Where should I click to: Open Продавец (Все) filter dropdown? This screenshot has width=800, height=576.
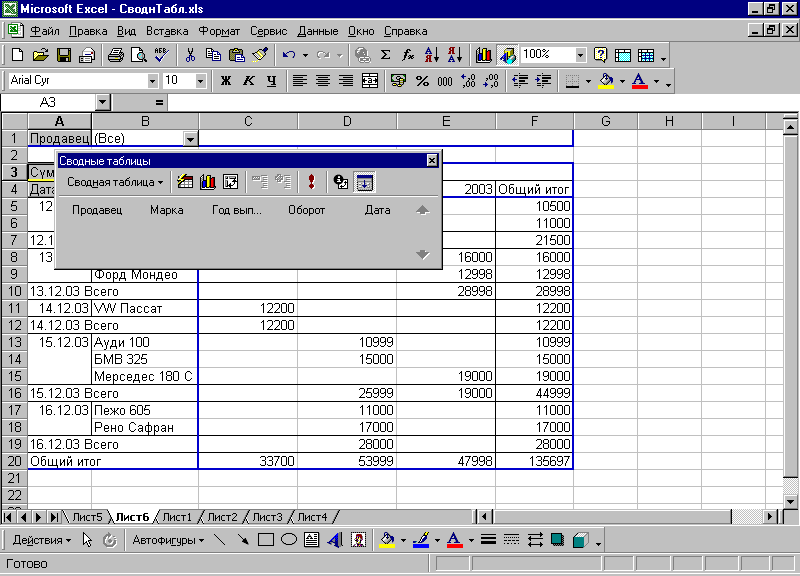[x=190, y=139]
